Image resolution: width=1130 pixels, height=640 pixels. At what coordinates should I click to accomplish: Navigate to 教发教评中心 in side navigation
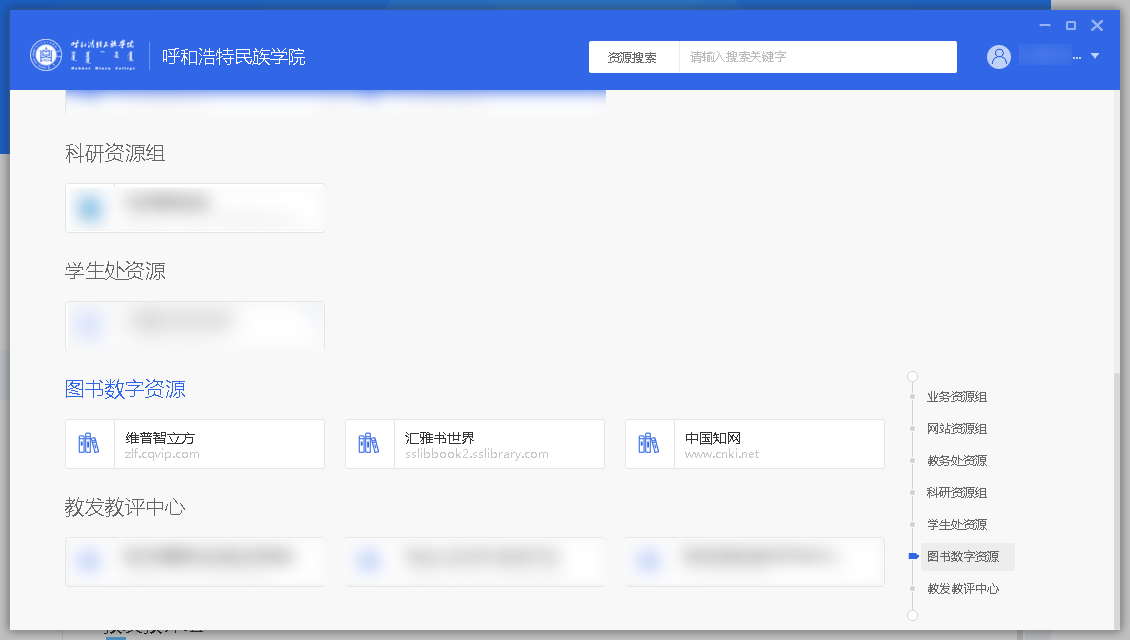point(963,589)
